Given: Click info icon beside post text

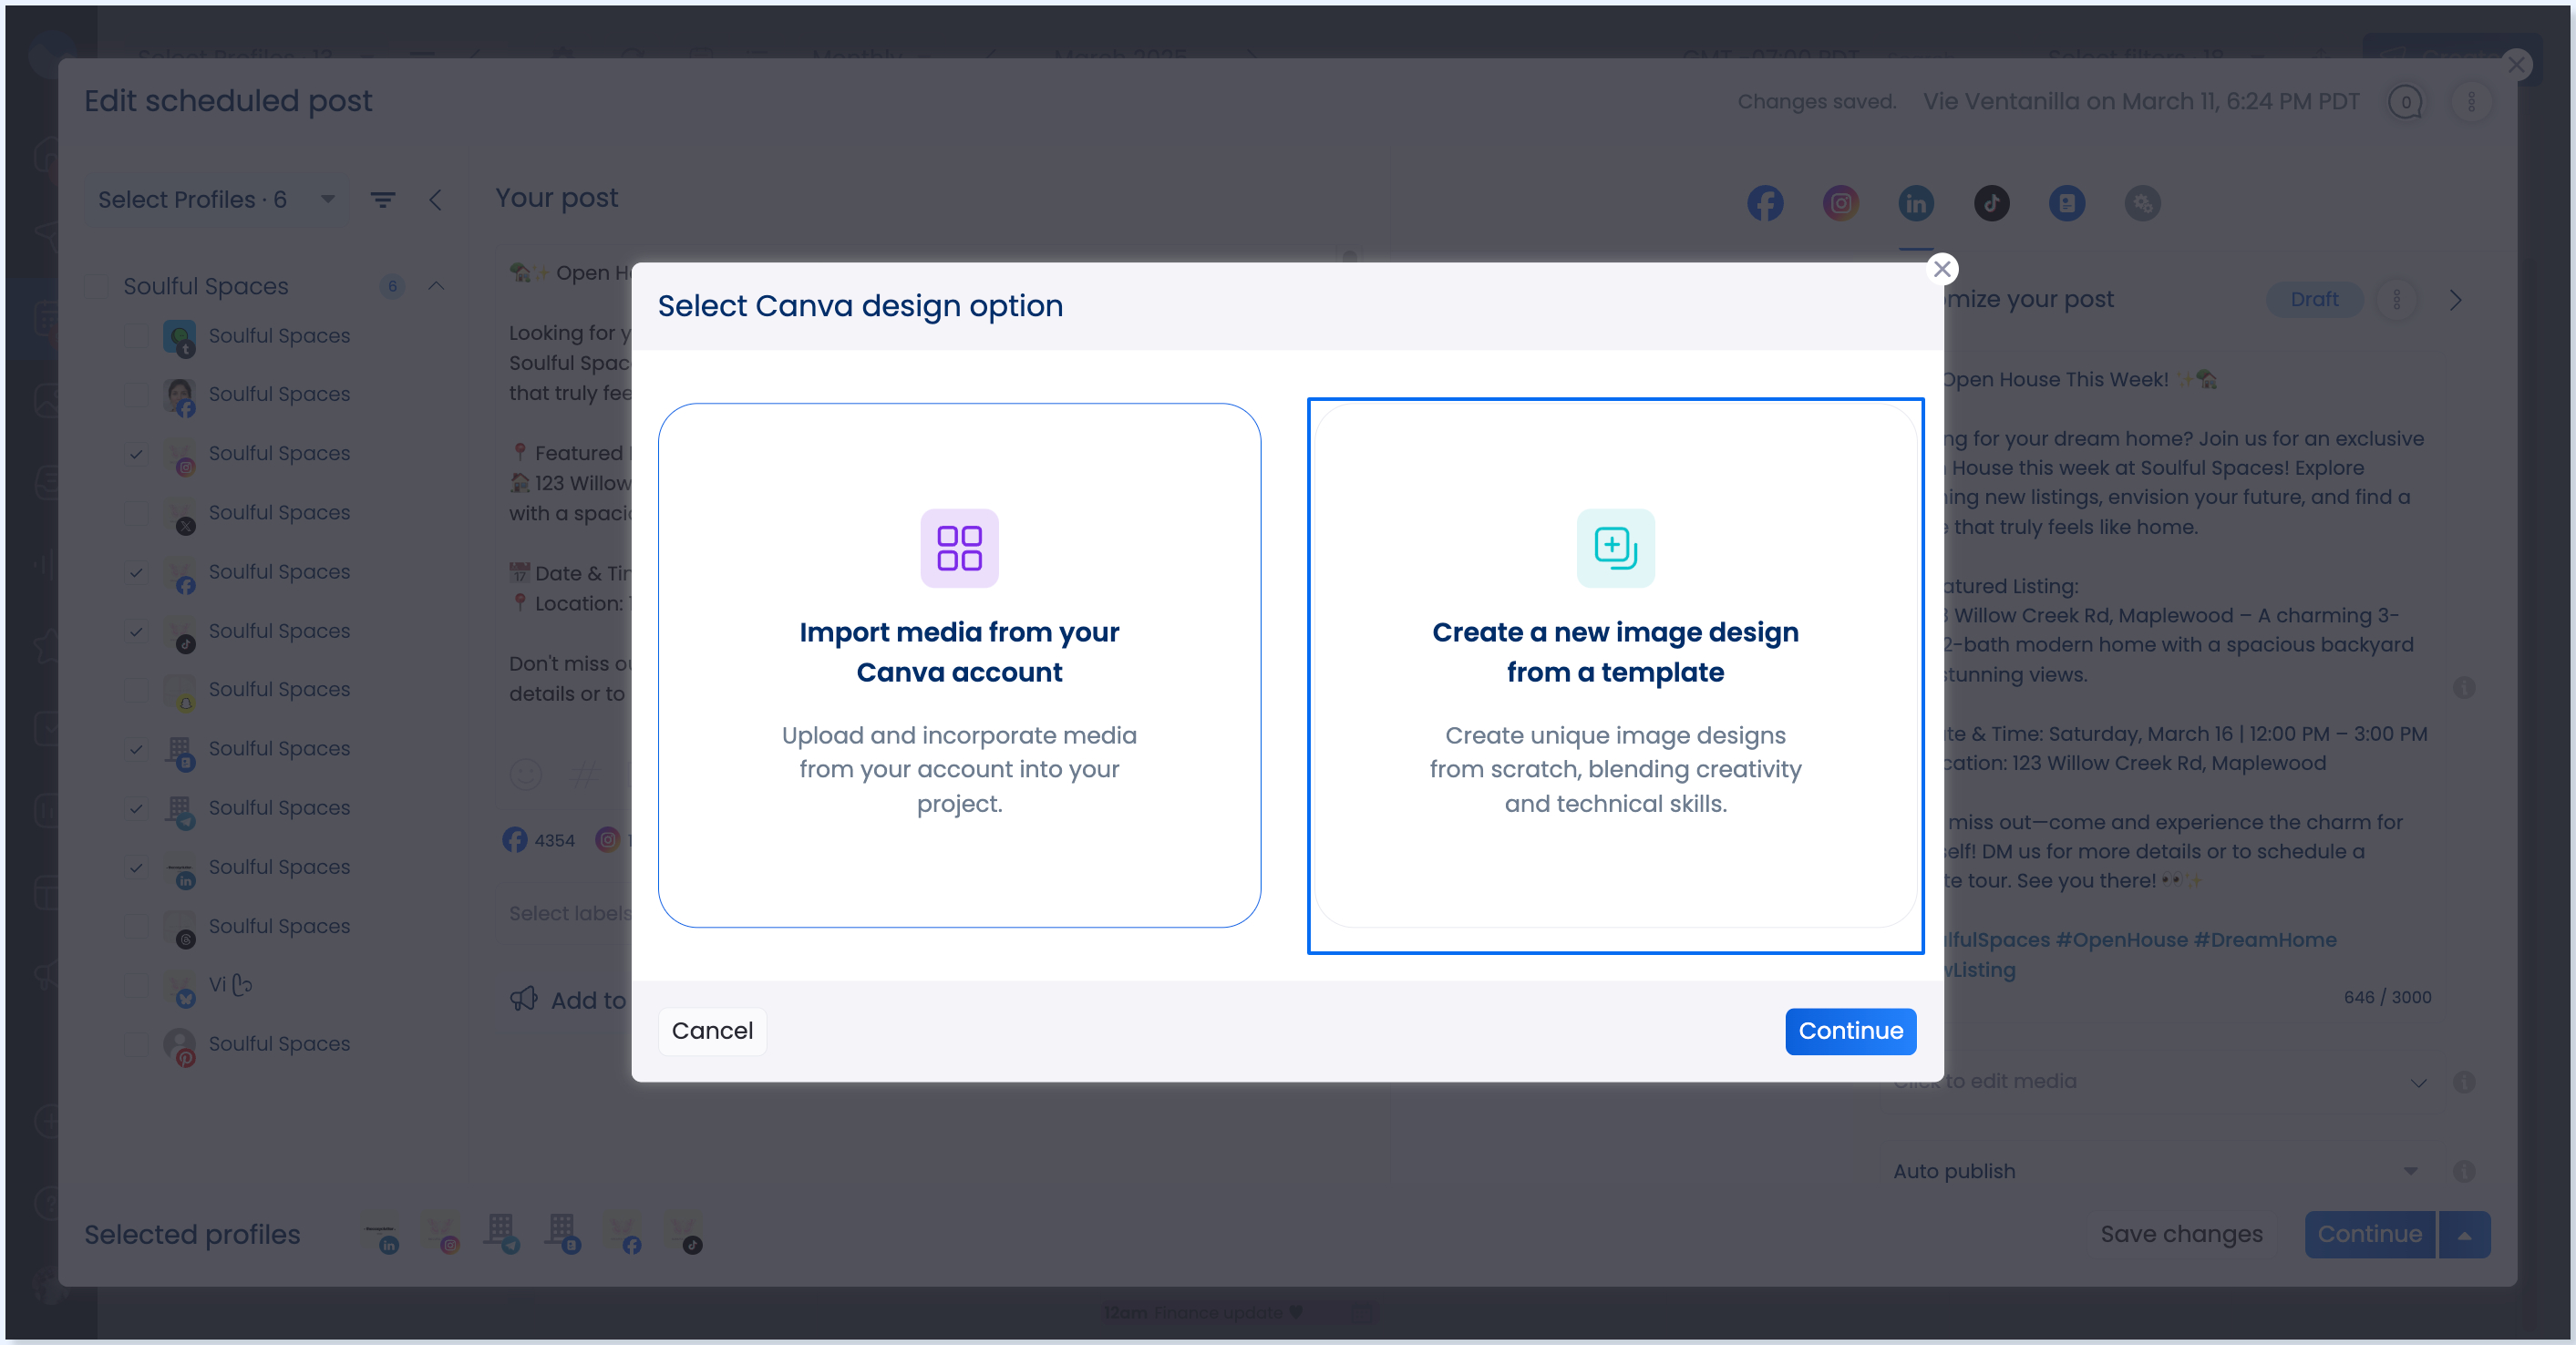Looking at the screenshot, I should (2464, 687).
